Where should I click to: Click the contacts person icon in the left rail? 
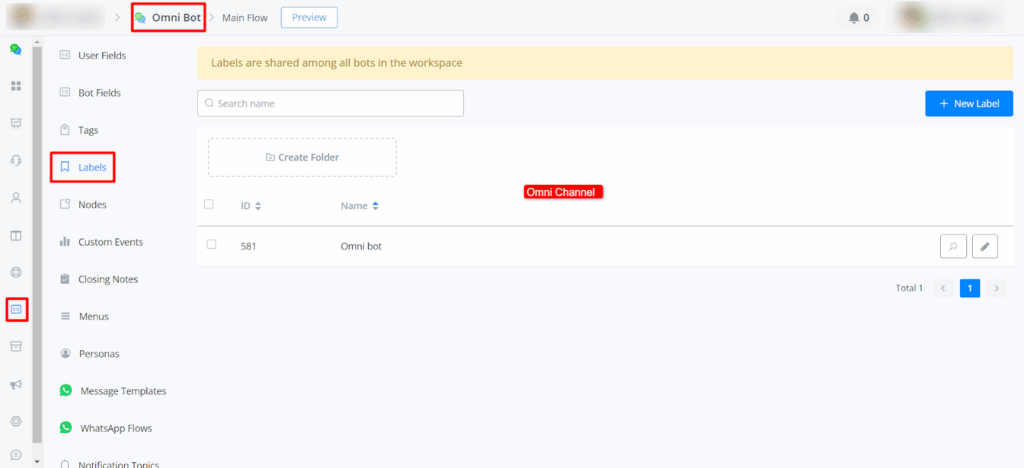pyautogui.click(x=16, y=198)
